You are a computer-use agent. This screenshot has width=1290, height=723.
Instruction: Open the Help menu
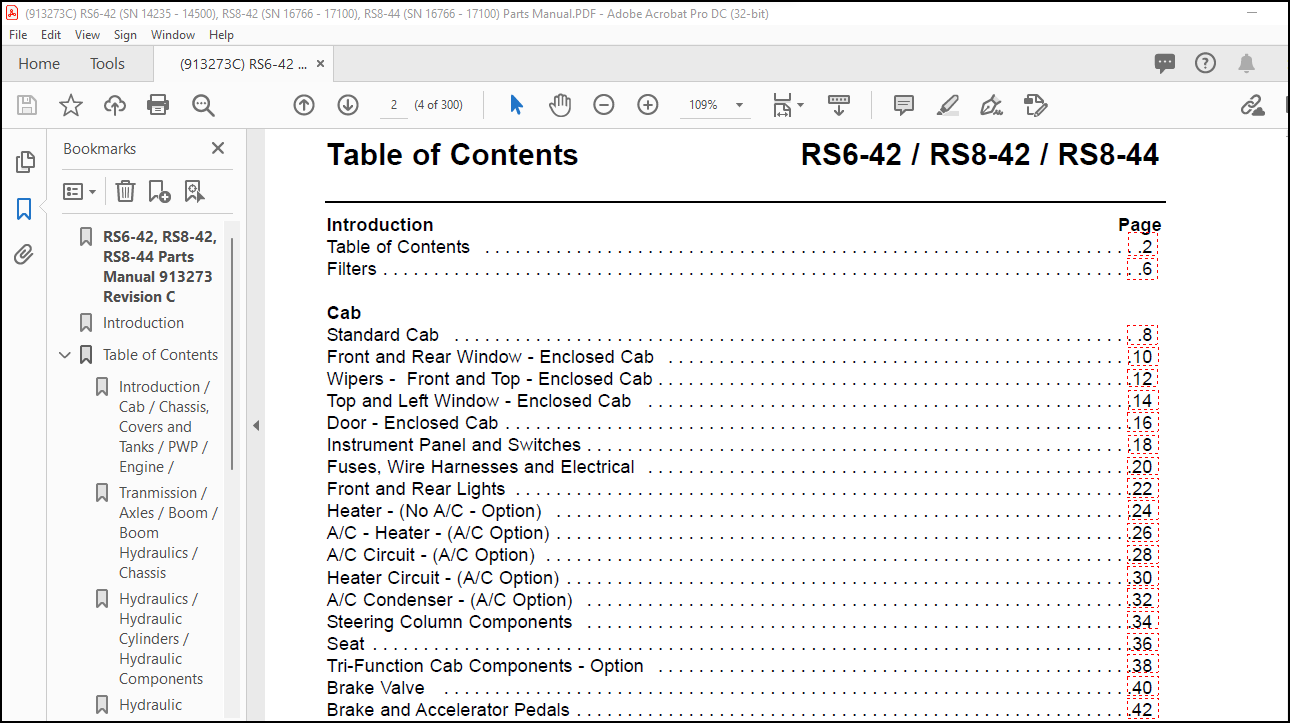(x=221, y=34)
